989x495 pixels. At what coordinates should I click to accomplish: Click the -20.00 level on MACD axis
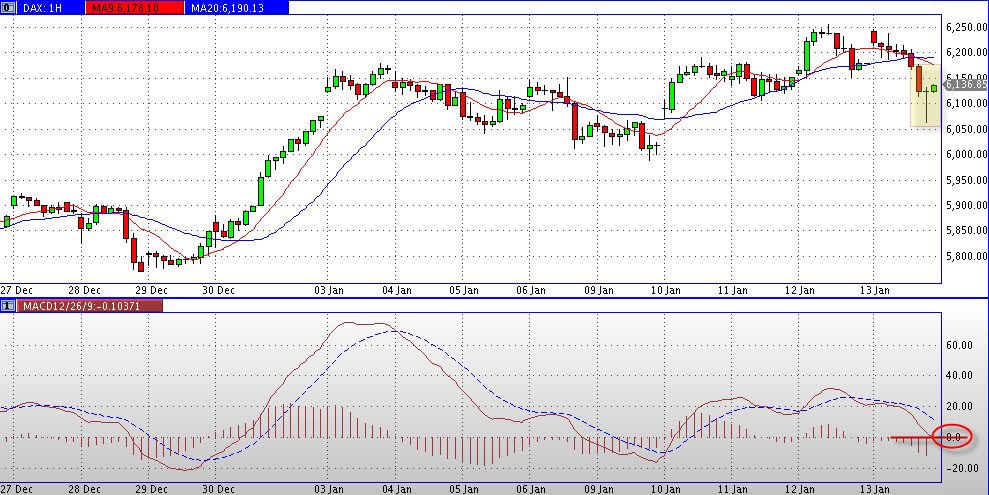click(957, 467)
